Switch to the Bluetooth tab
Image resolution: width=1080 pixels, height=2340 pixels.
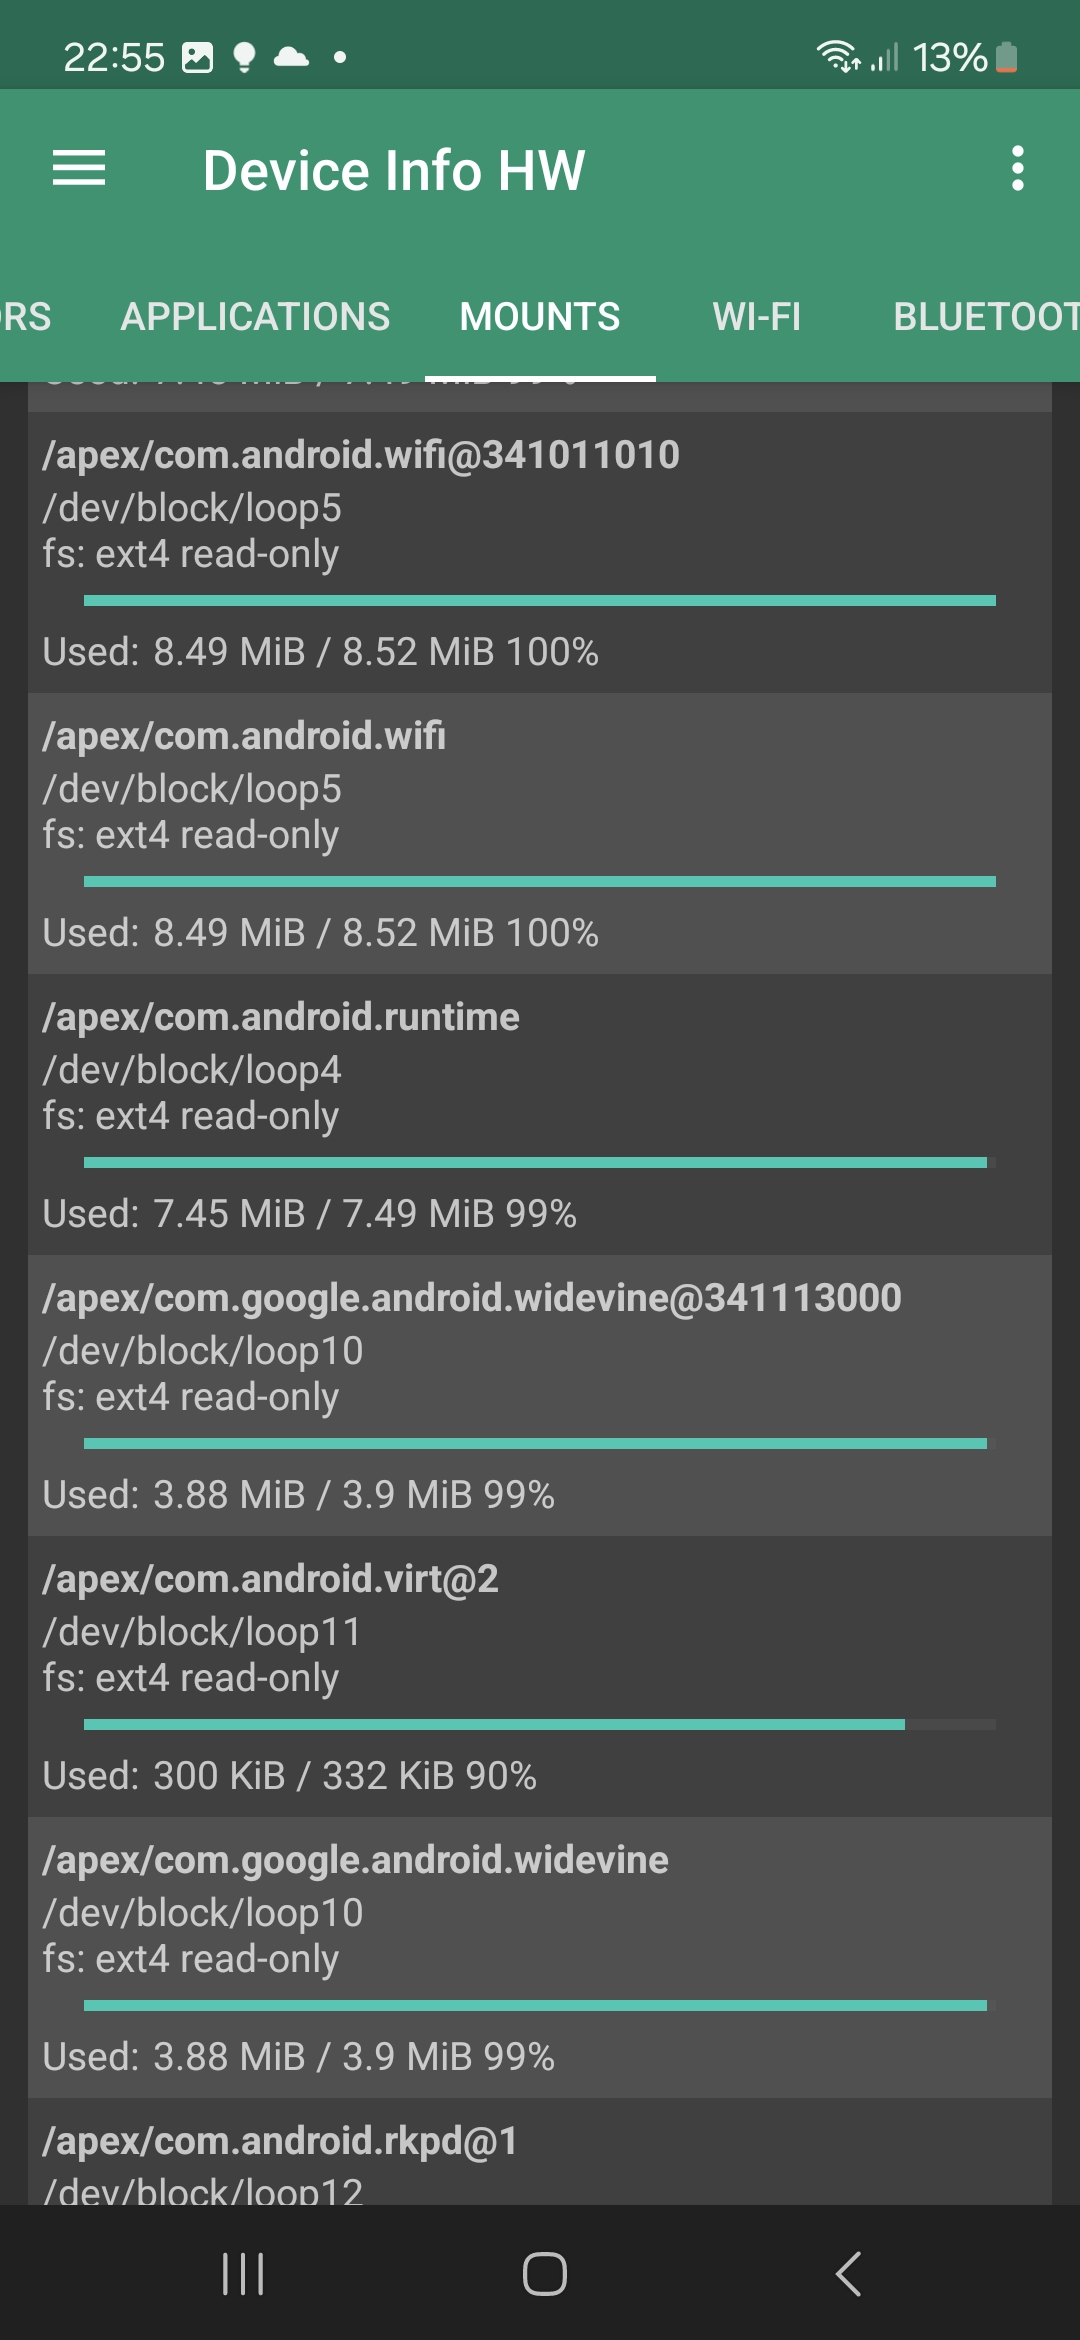pos(985,317)
